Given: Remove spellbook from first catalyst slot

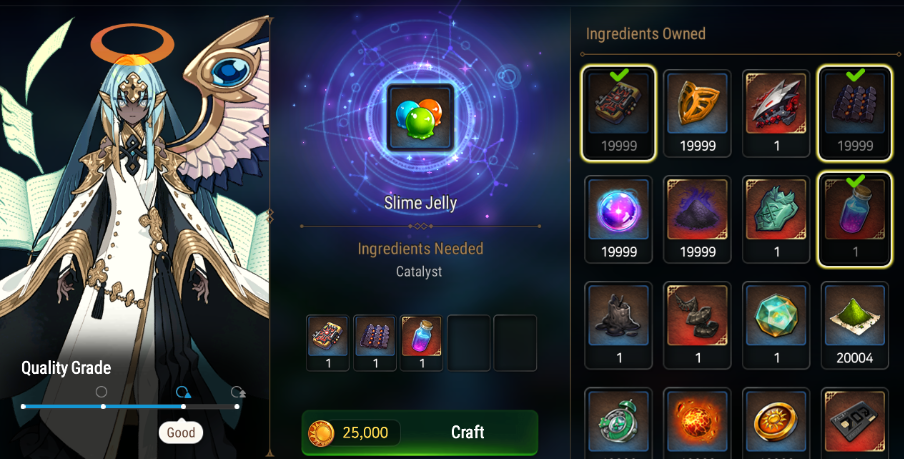Looking at the screenshot, I should tap(327, 343).
